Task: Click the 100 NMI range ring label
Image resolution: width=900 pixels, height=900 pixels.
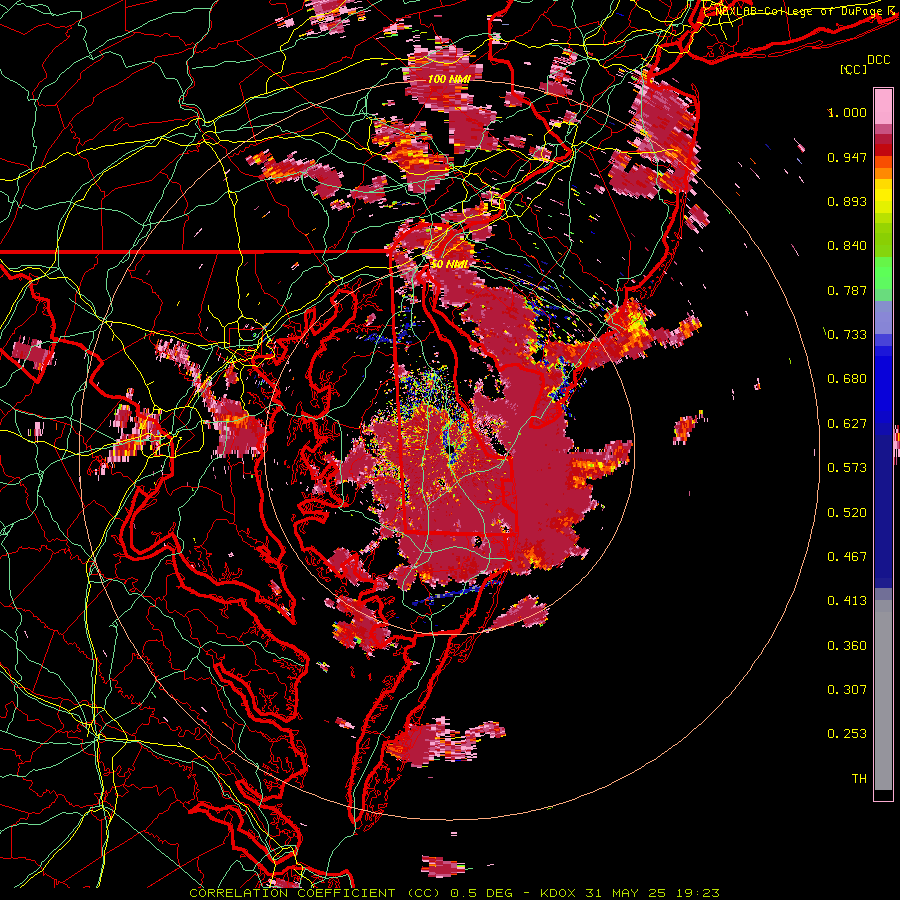Action: (449, 79)
